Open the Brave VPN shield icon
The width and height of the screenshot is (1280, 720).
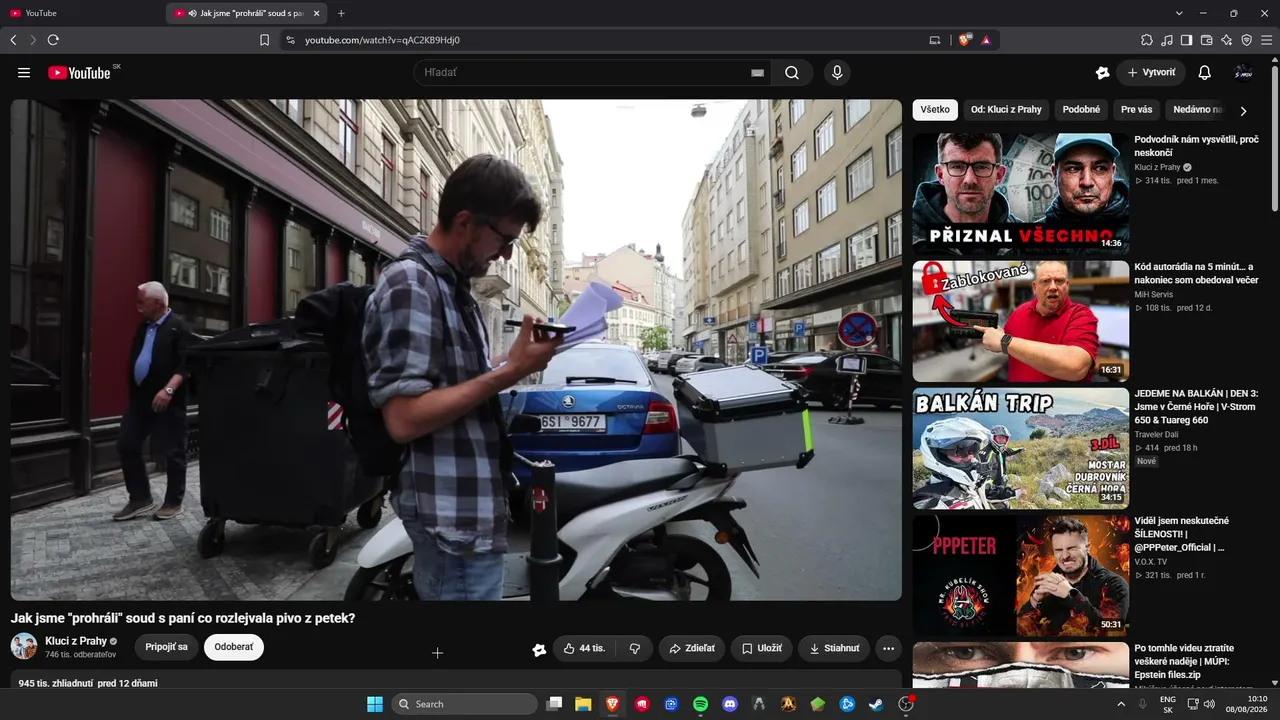point(1247,40)
